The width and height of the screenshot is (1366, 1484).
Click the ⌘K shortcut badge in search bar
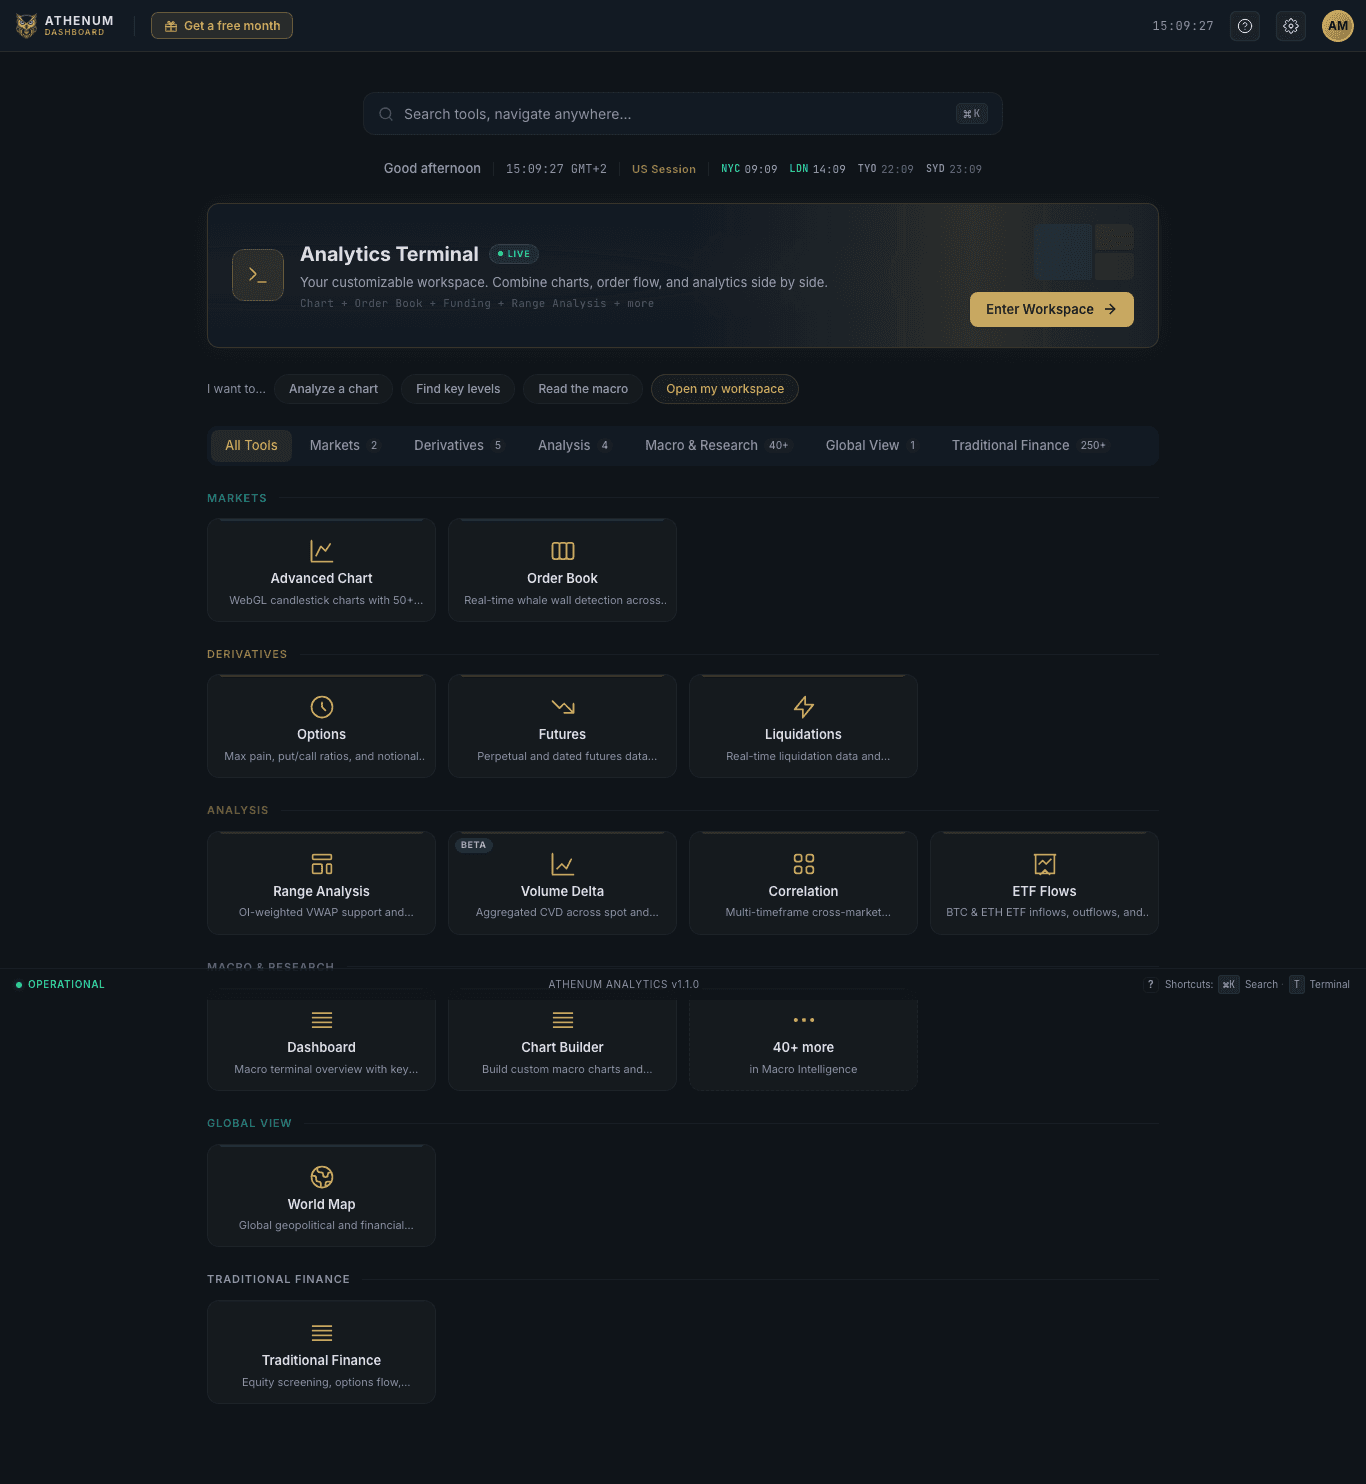tap(972, 114)
